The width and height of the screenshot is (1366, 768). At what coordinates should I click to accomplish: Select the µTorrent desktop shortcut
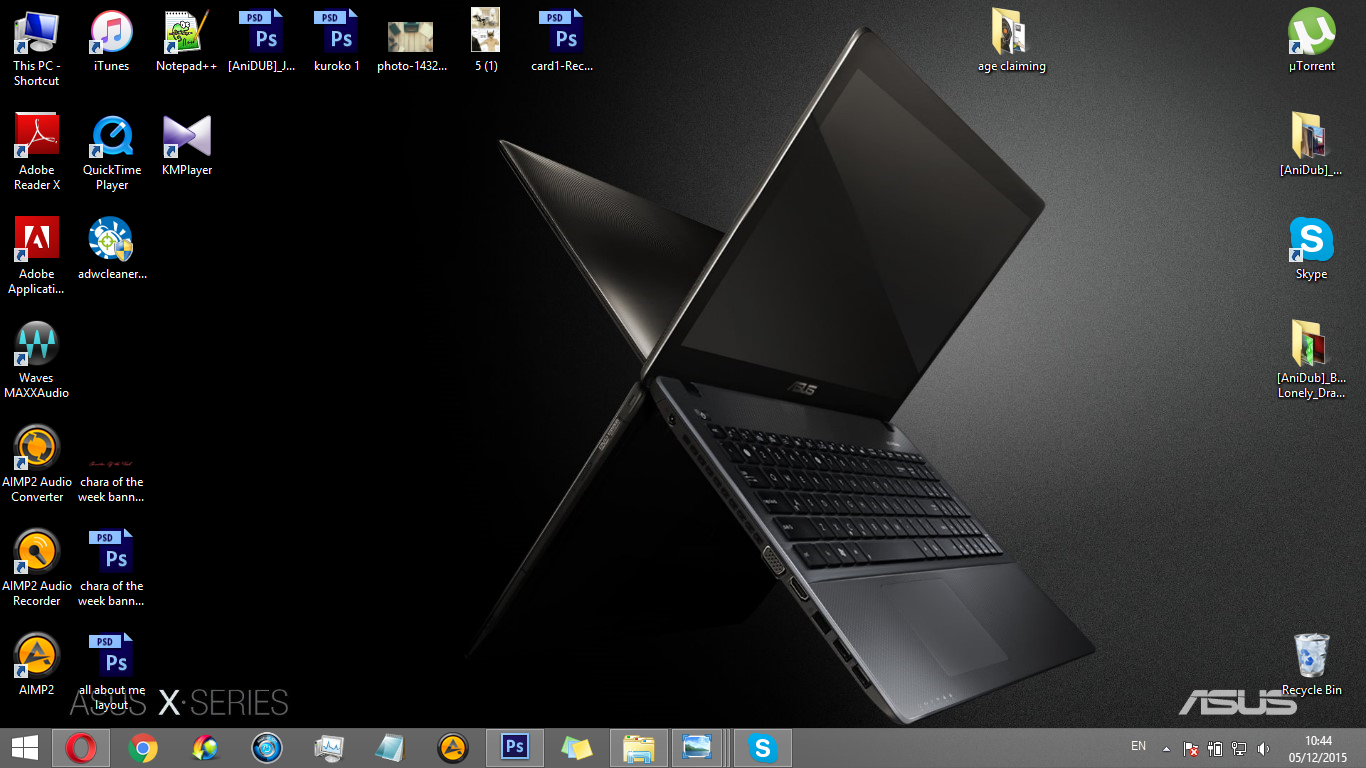(1311, 41)
